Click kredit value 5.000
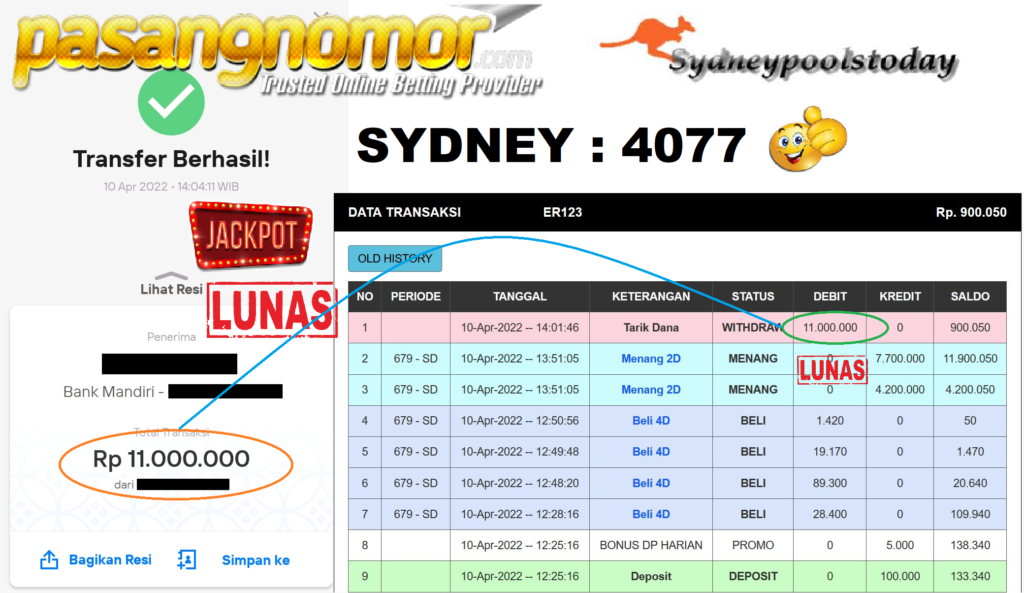1024x593 pixels. (x=899, y=545)
